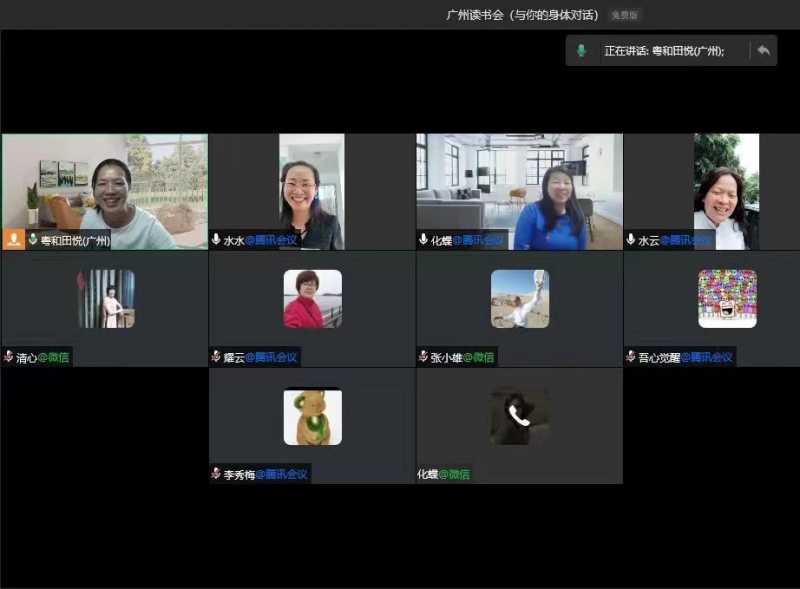Screen dimensions: 800x589
Task: Click the microphone icon next to 水水
Action: point(216,240)
